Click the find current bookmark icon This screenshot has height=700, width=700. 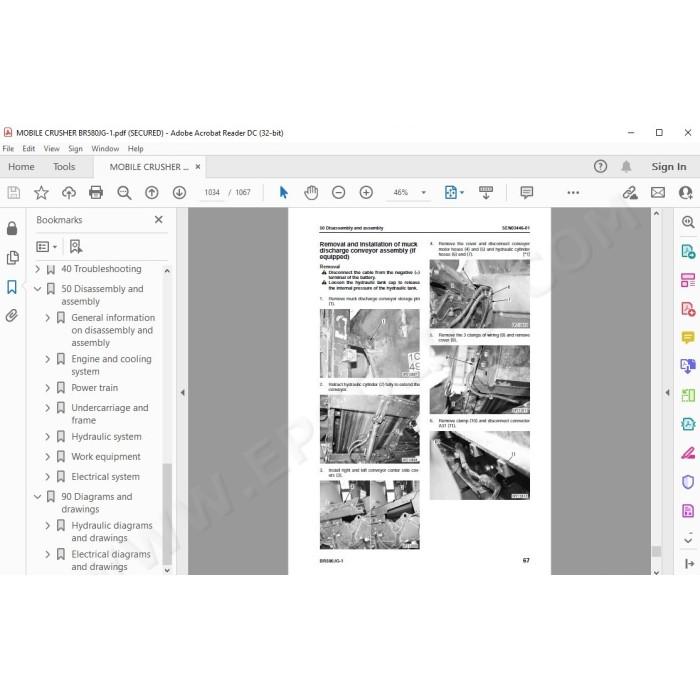click(x=75, y=246)
